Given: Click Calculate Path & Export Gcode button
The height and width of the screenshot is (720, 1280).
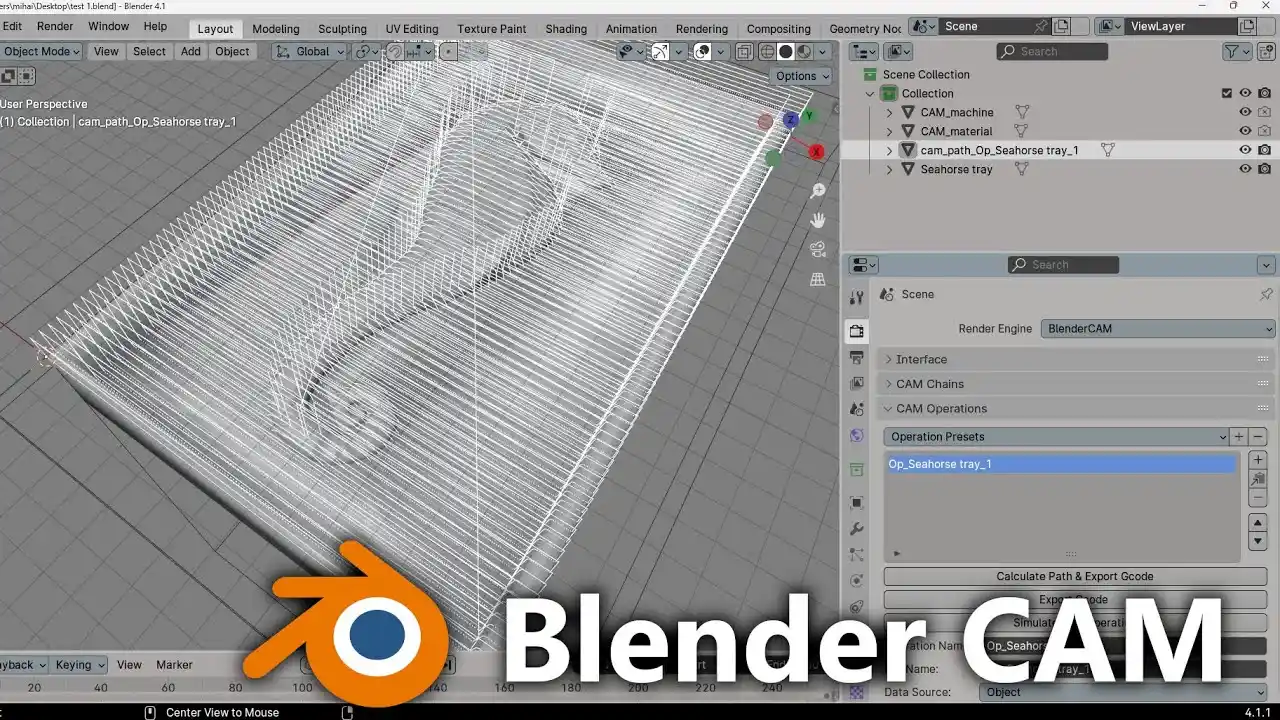Looking at the screenshot, I should [x=1073, y=576].
